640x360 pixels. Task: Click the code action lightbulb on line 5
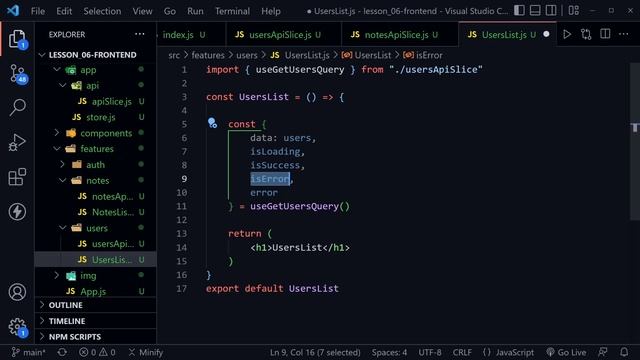pyautogui.click(x=212, y=123)
